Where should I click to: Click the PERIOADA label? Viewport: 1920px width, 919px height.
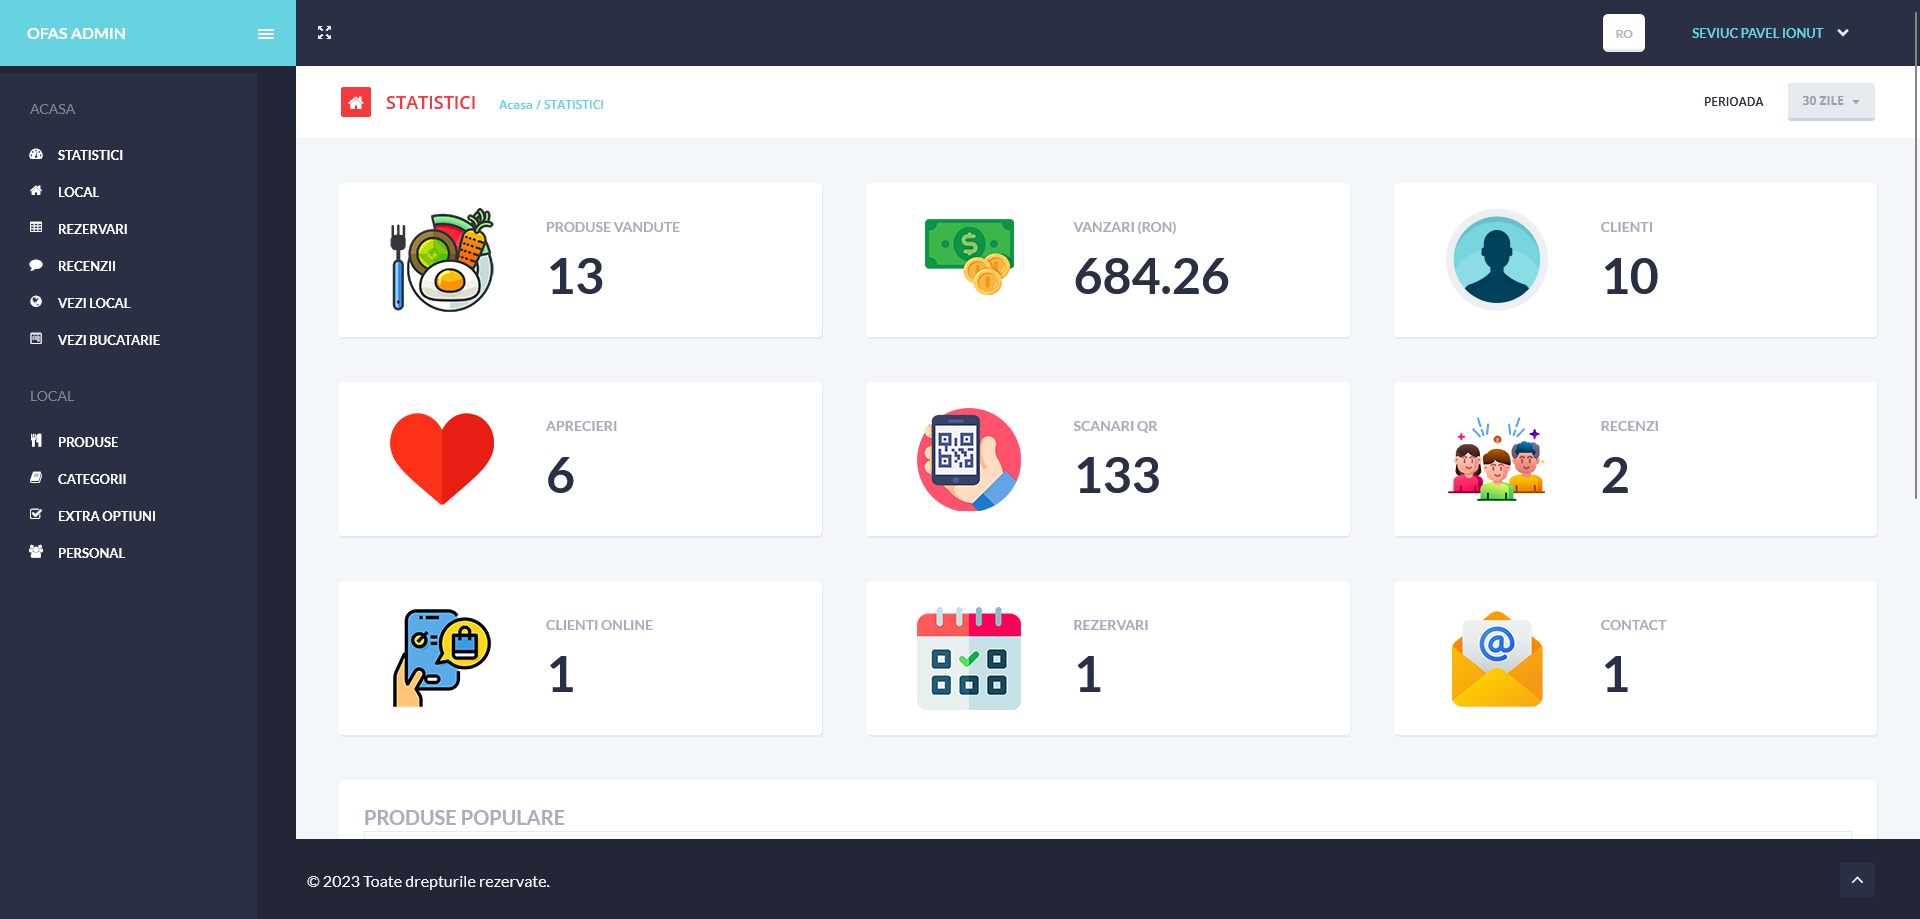[x=1733, y=102]
